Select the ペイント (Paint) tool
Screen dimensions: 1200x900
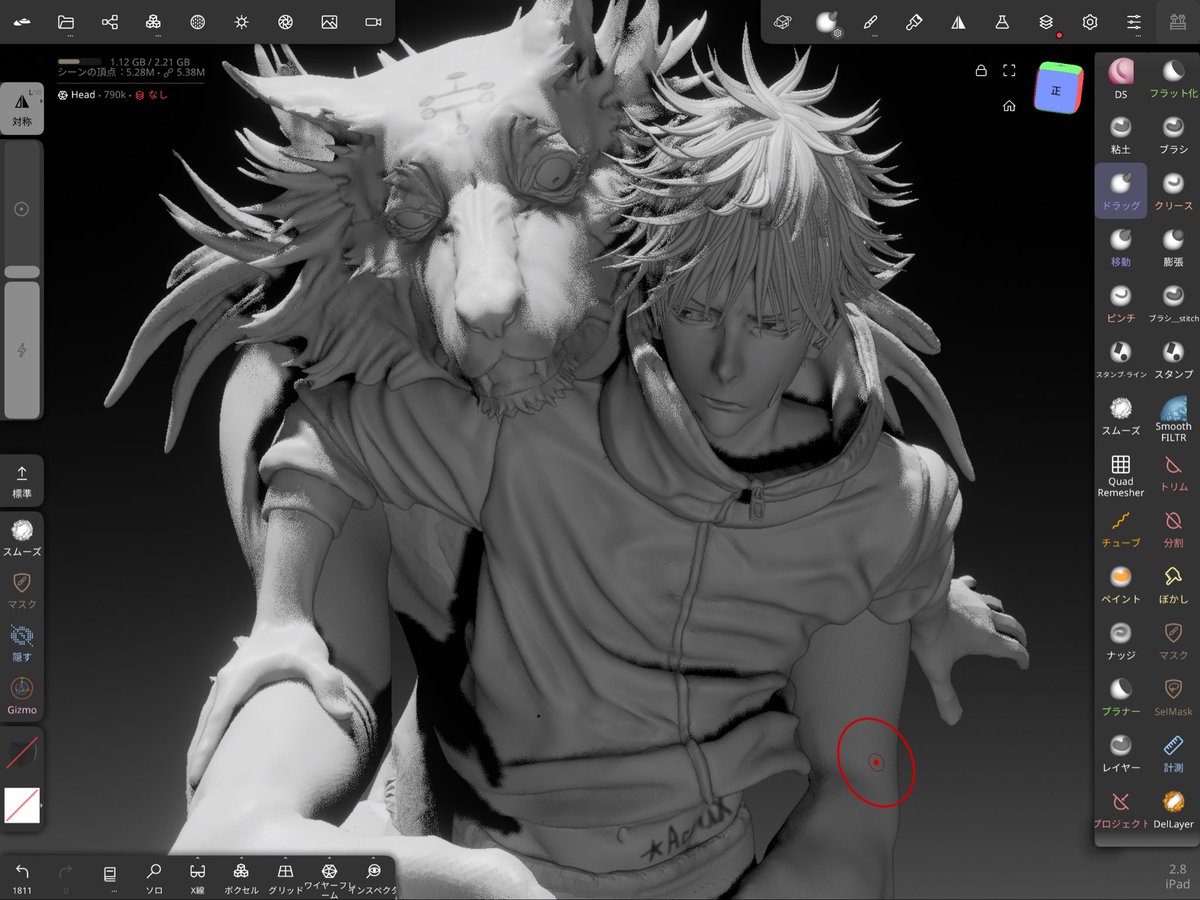(1121, 584)
